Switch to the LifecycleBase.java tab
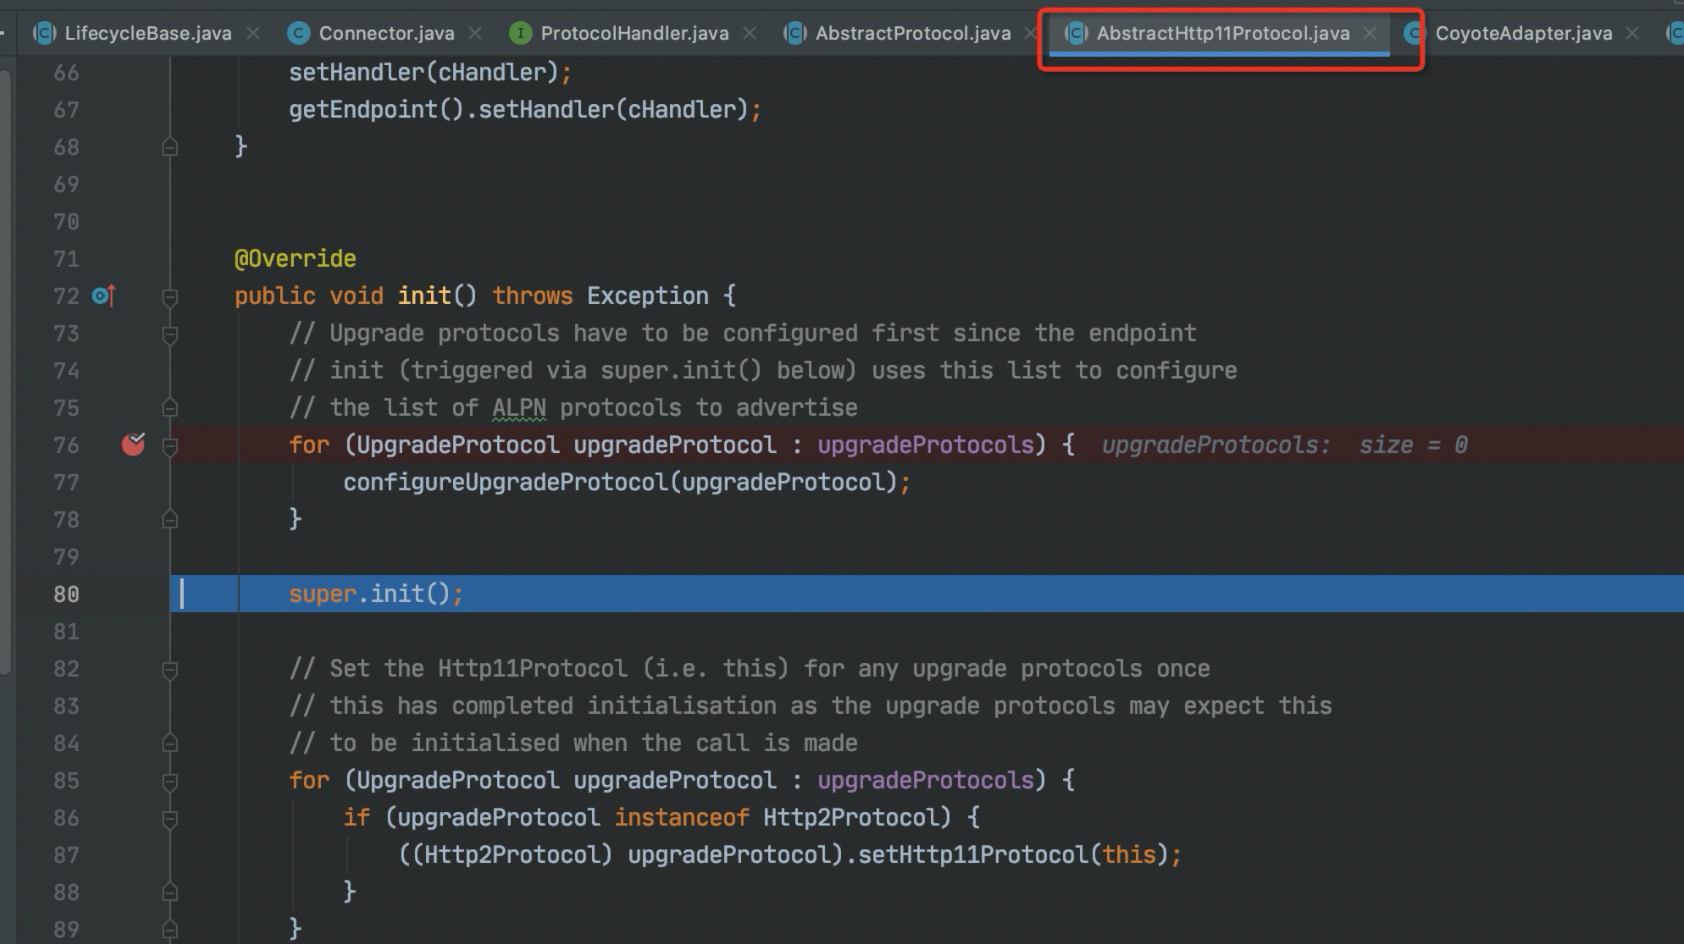1684x944 pixels. tap(148, 33)
